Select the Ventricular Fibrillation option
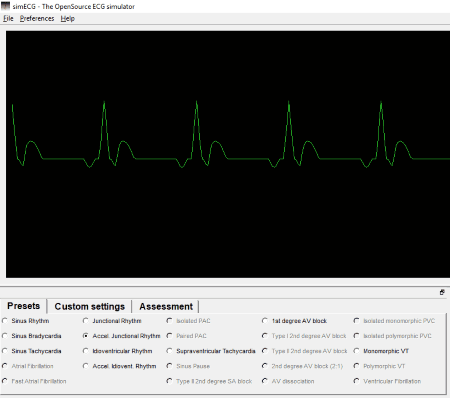 coord(387,381)
